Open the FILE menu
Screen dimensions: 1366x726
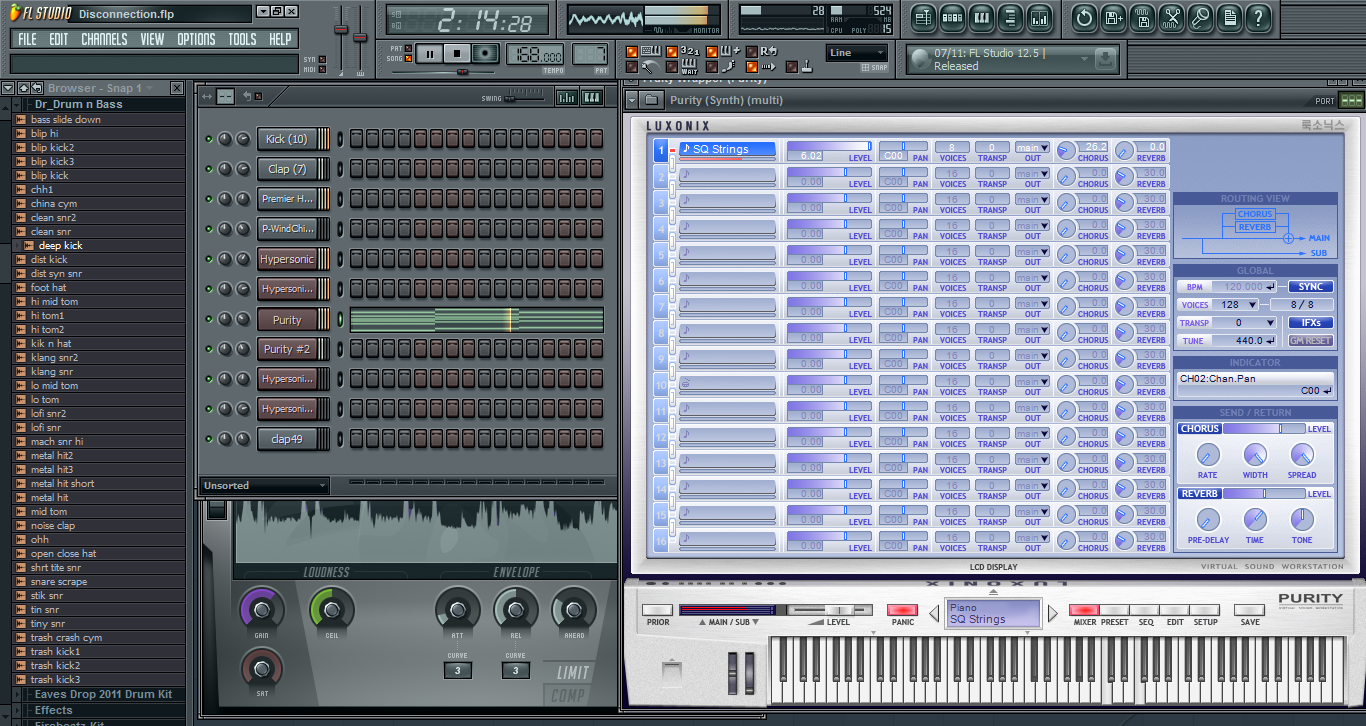(27, 39)
